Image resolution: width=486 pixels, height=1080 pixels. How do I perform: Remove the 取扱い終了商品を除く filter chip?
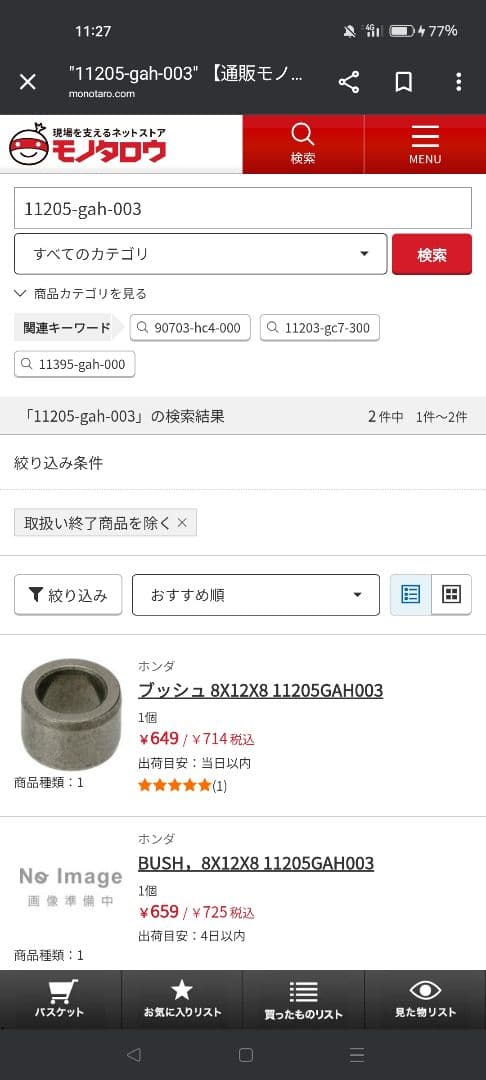182,523
